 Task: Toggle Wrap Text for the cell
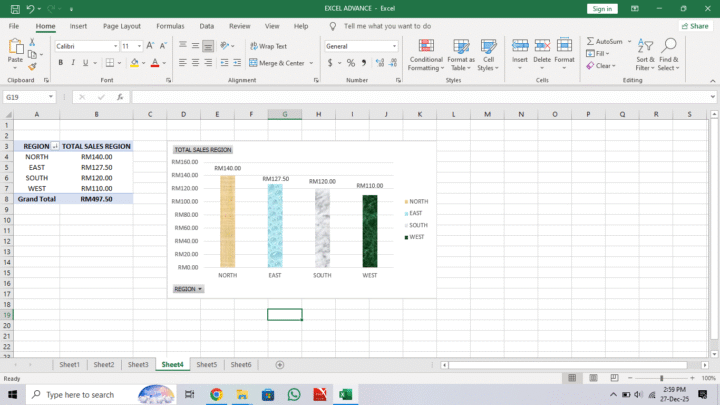tap(267, 46)
